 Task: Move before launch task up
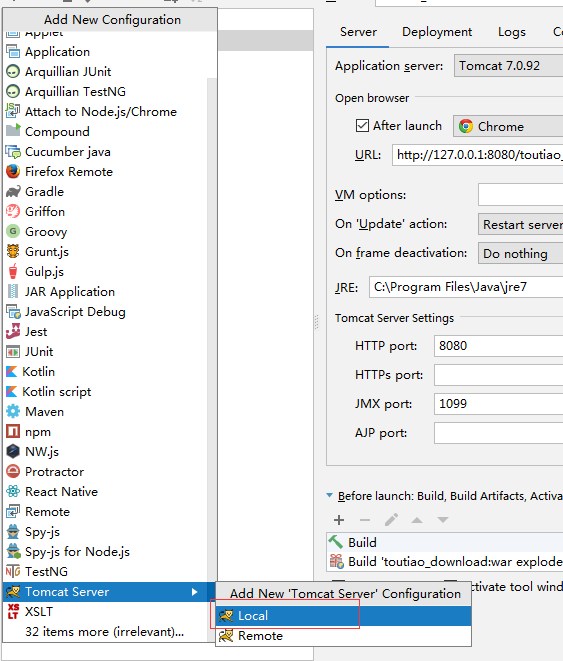coord(417,520)
